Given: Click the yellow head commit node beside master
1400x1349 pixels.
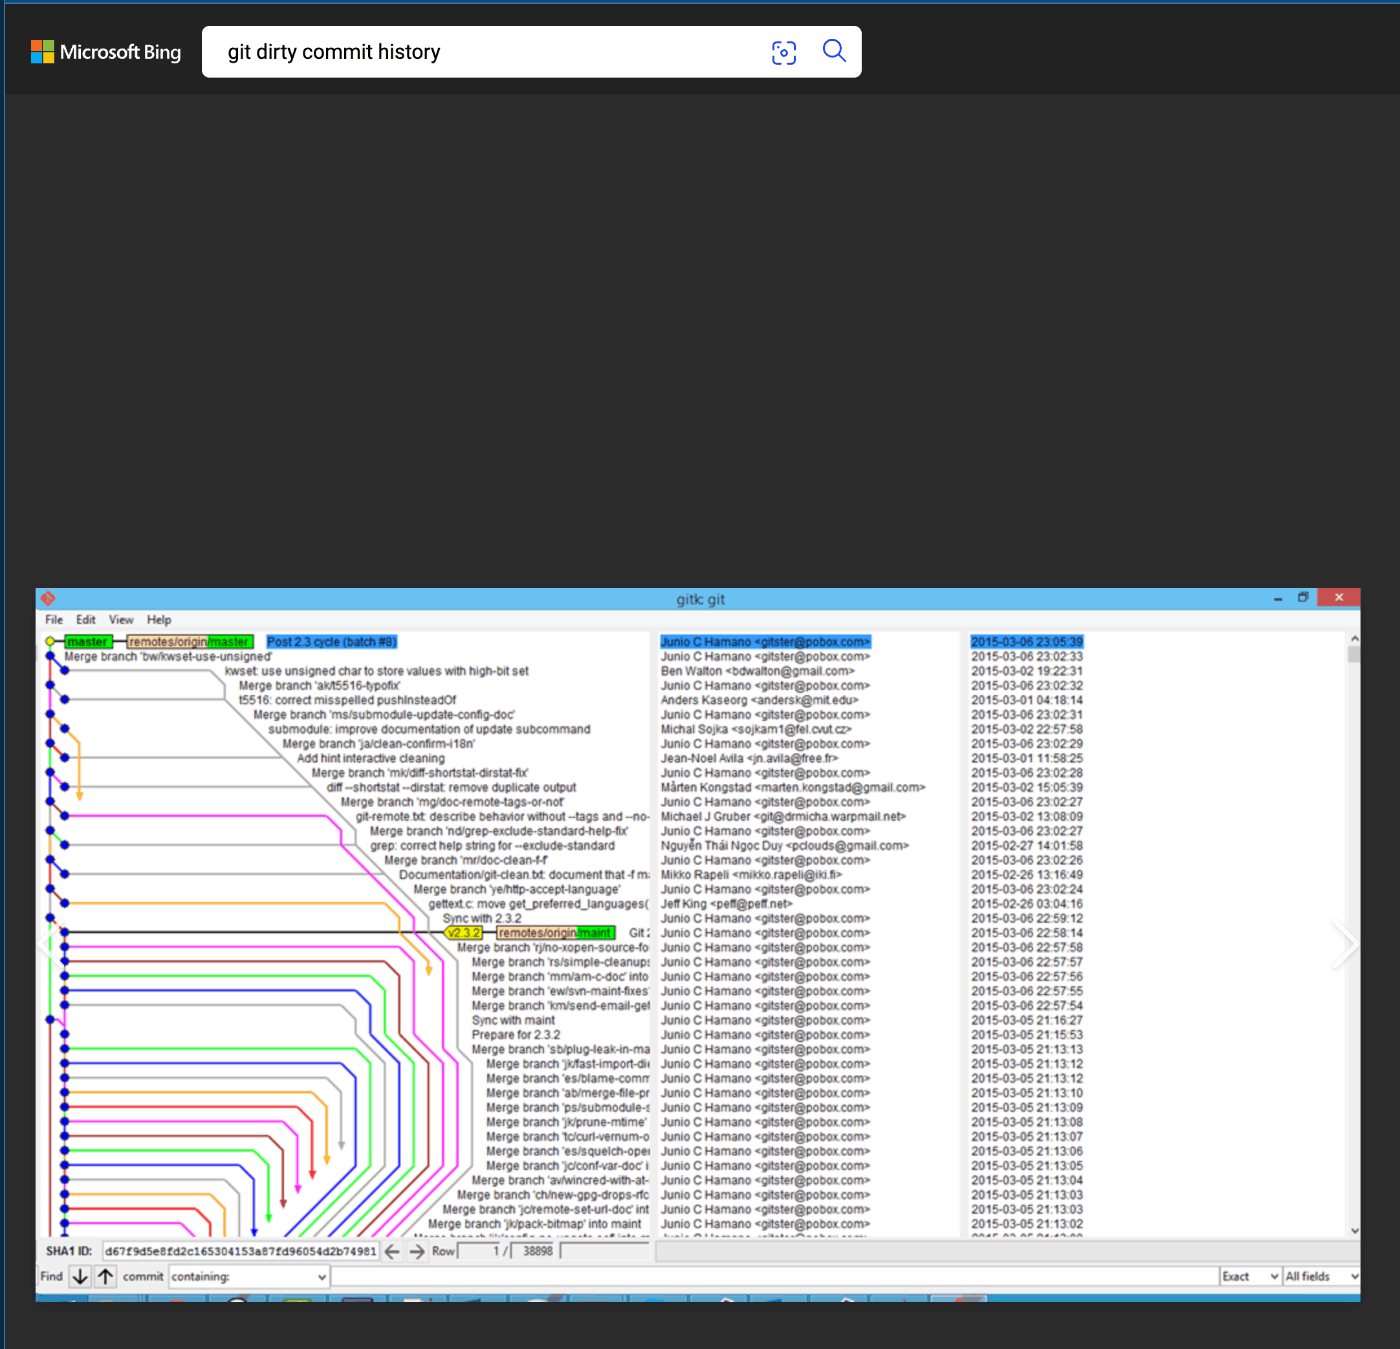Looking at the screenshot, I should point(50,641).
